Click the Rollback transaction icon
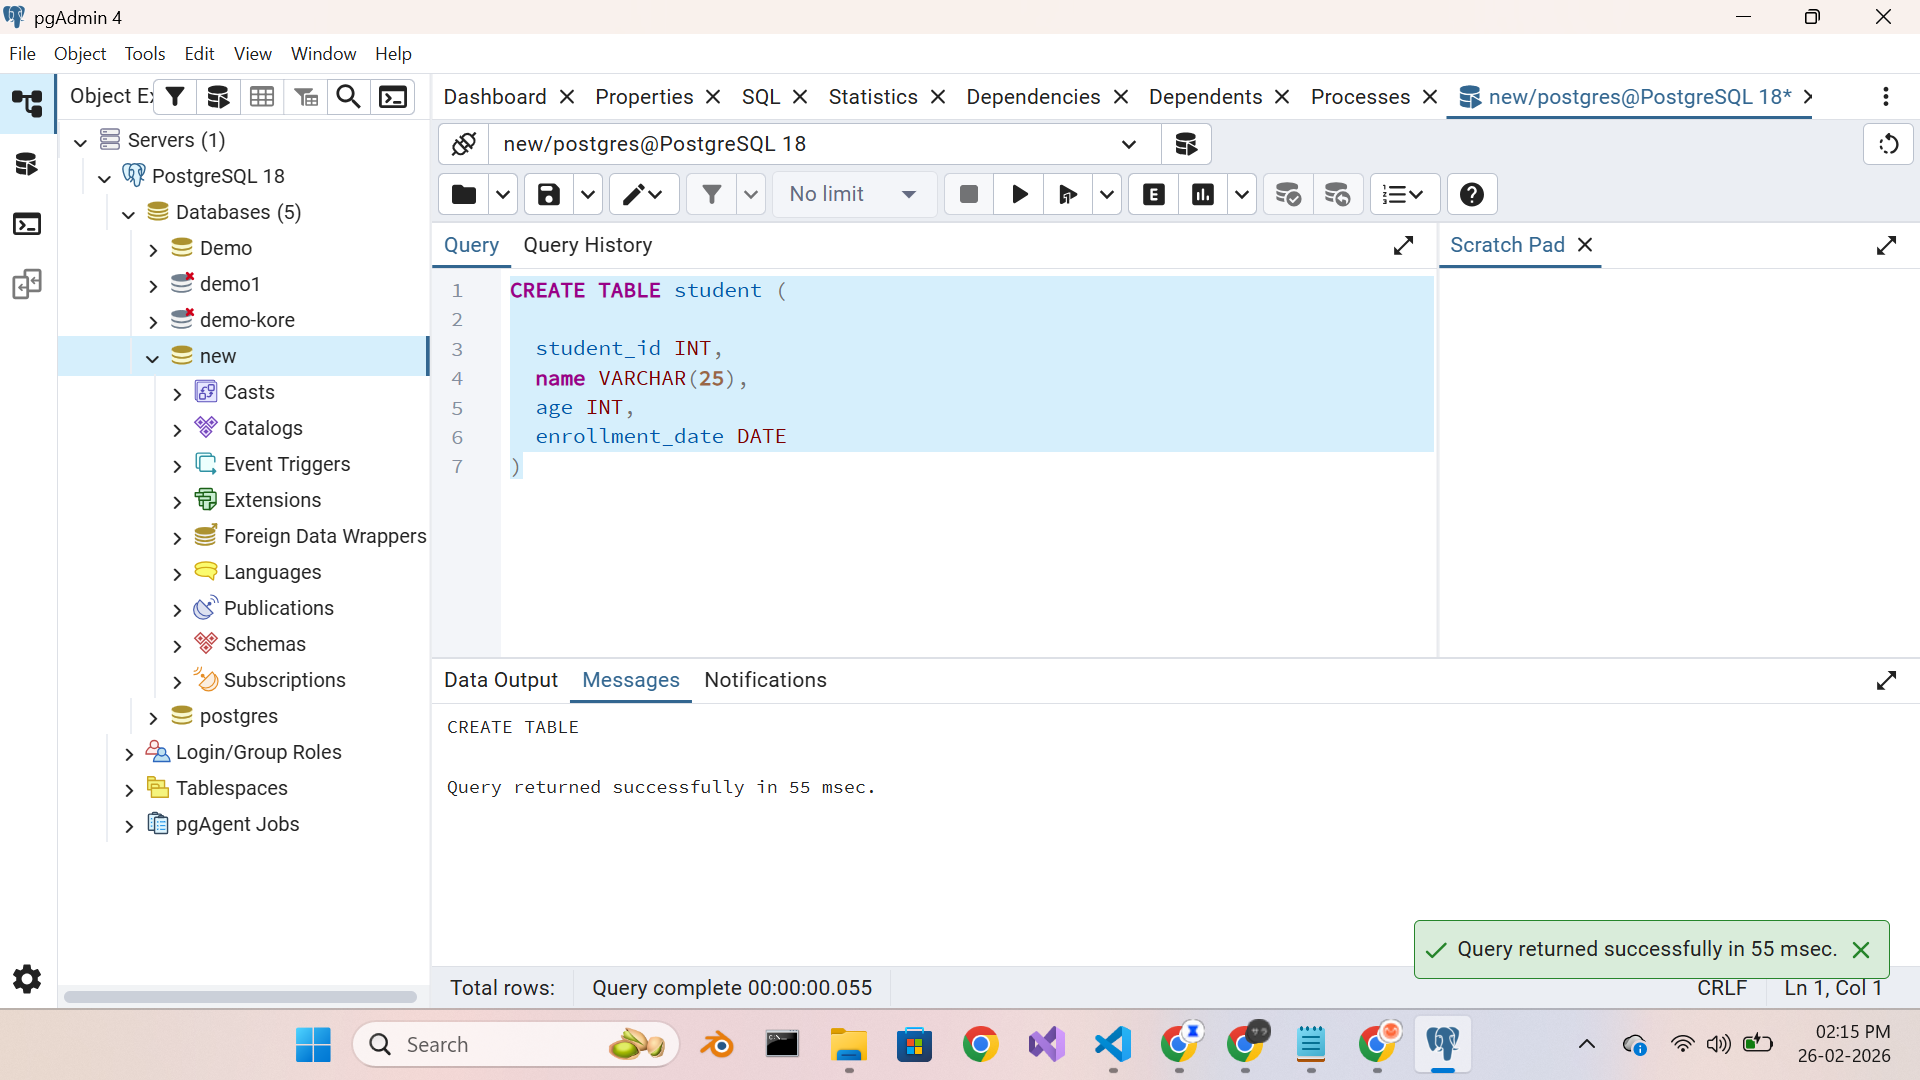 (1337, 194)
